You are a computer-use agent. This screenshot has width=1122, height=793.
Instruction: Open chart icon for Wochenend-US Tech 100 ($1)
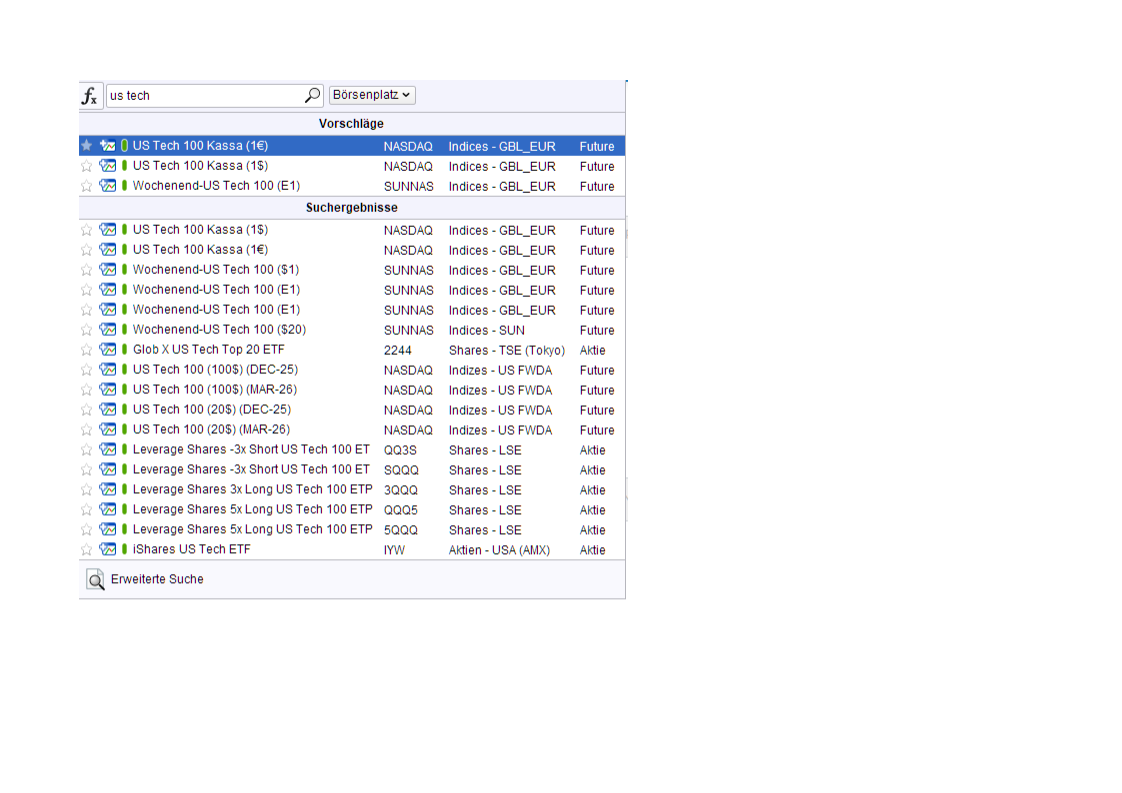[108, 270]
